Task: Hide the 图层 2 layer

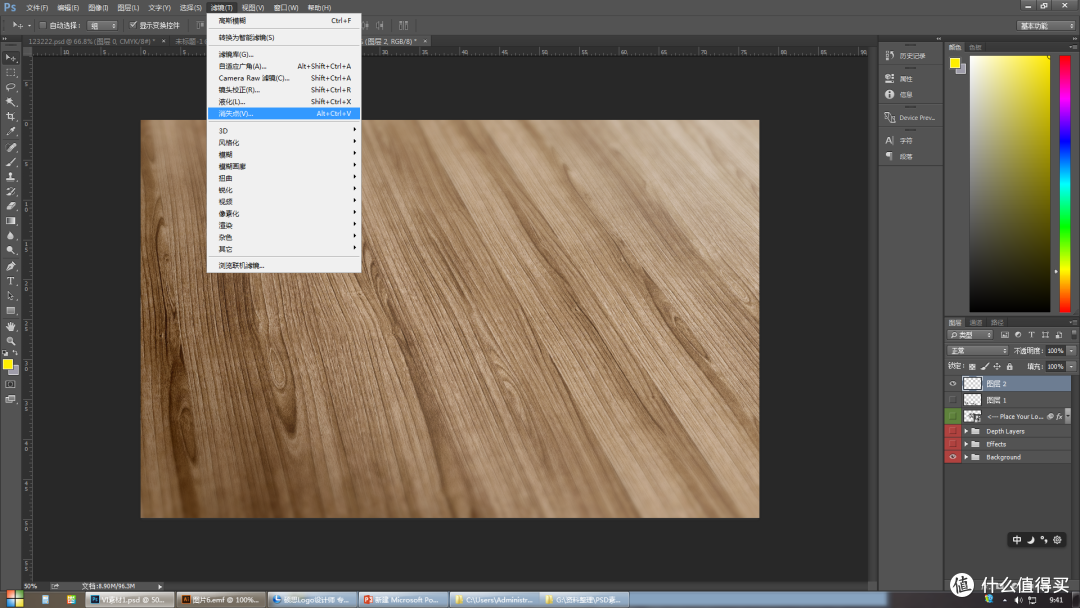Action: [953, 384]
